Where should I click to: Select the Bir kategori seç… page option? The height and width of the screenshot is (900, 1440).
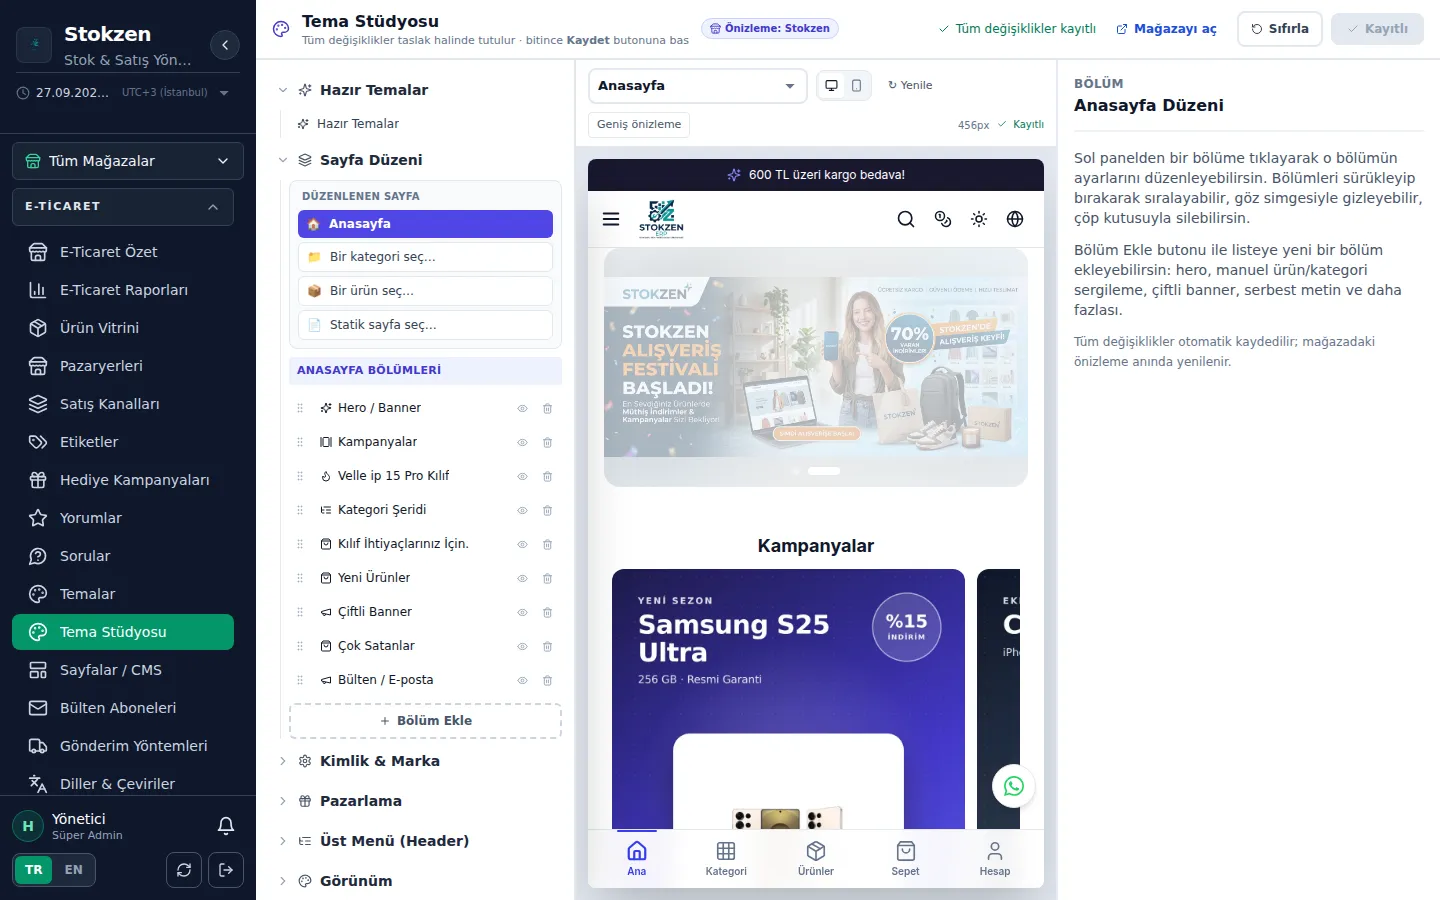coord(425,257)
